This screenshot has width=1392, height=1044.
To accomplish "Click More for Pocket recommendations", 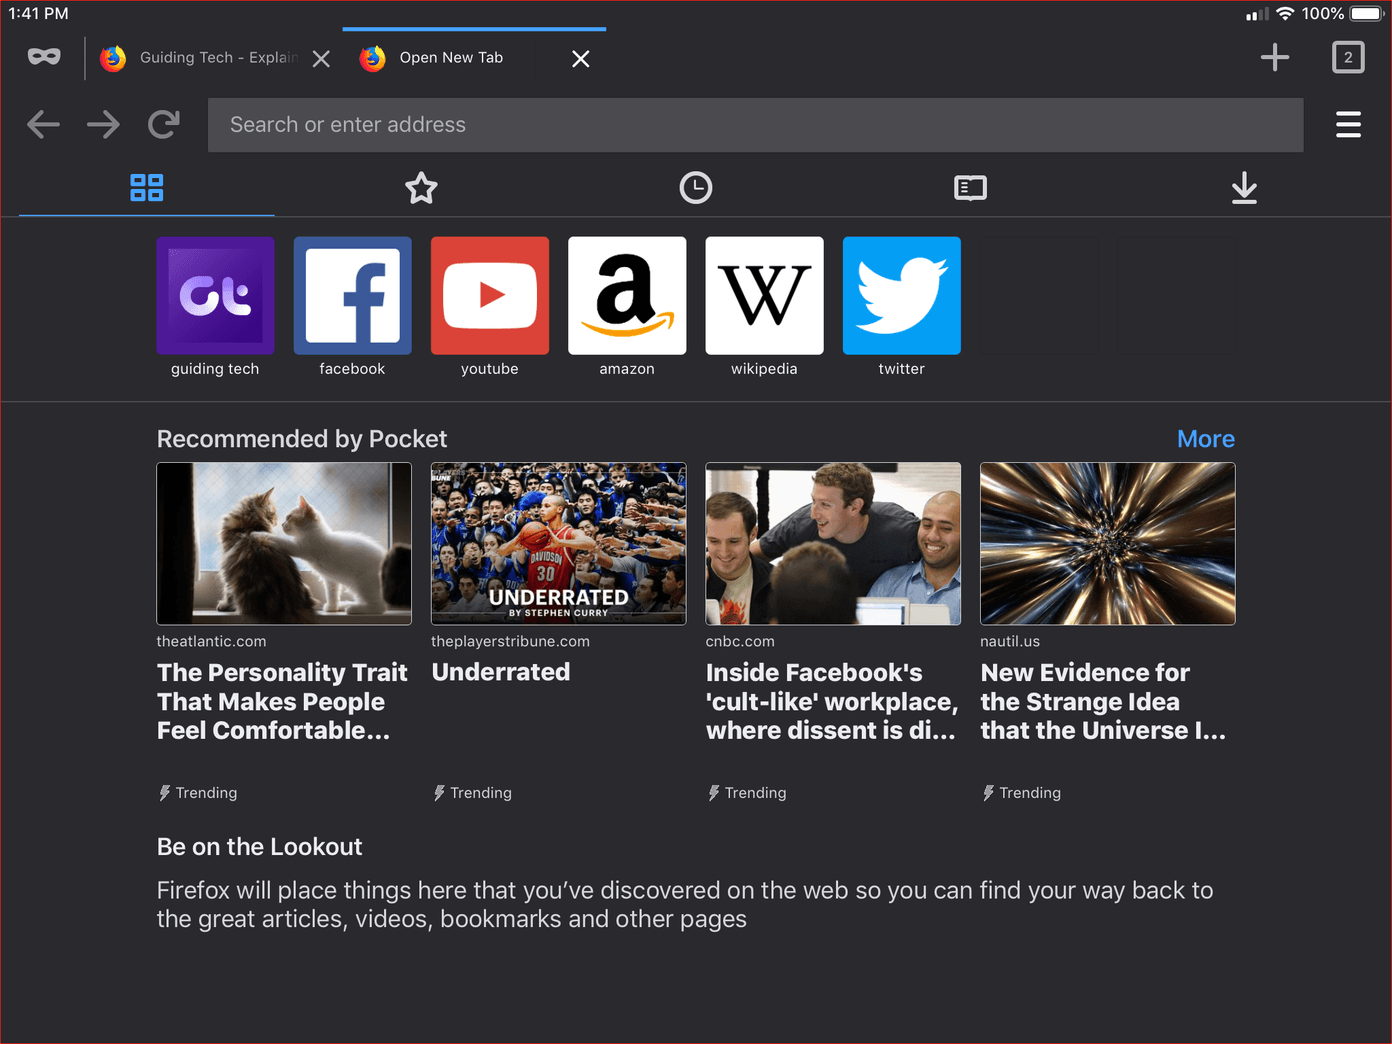I will 1205,439.
